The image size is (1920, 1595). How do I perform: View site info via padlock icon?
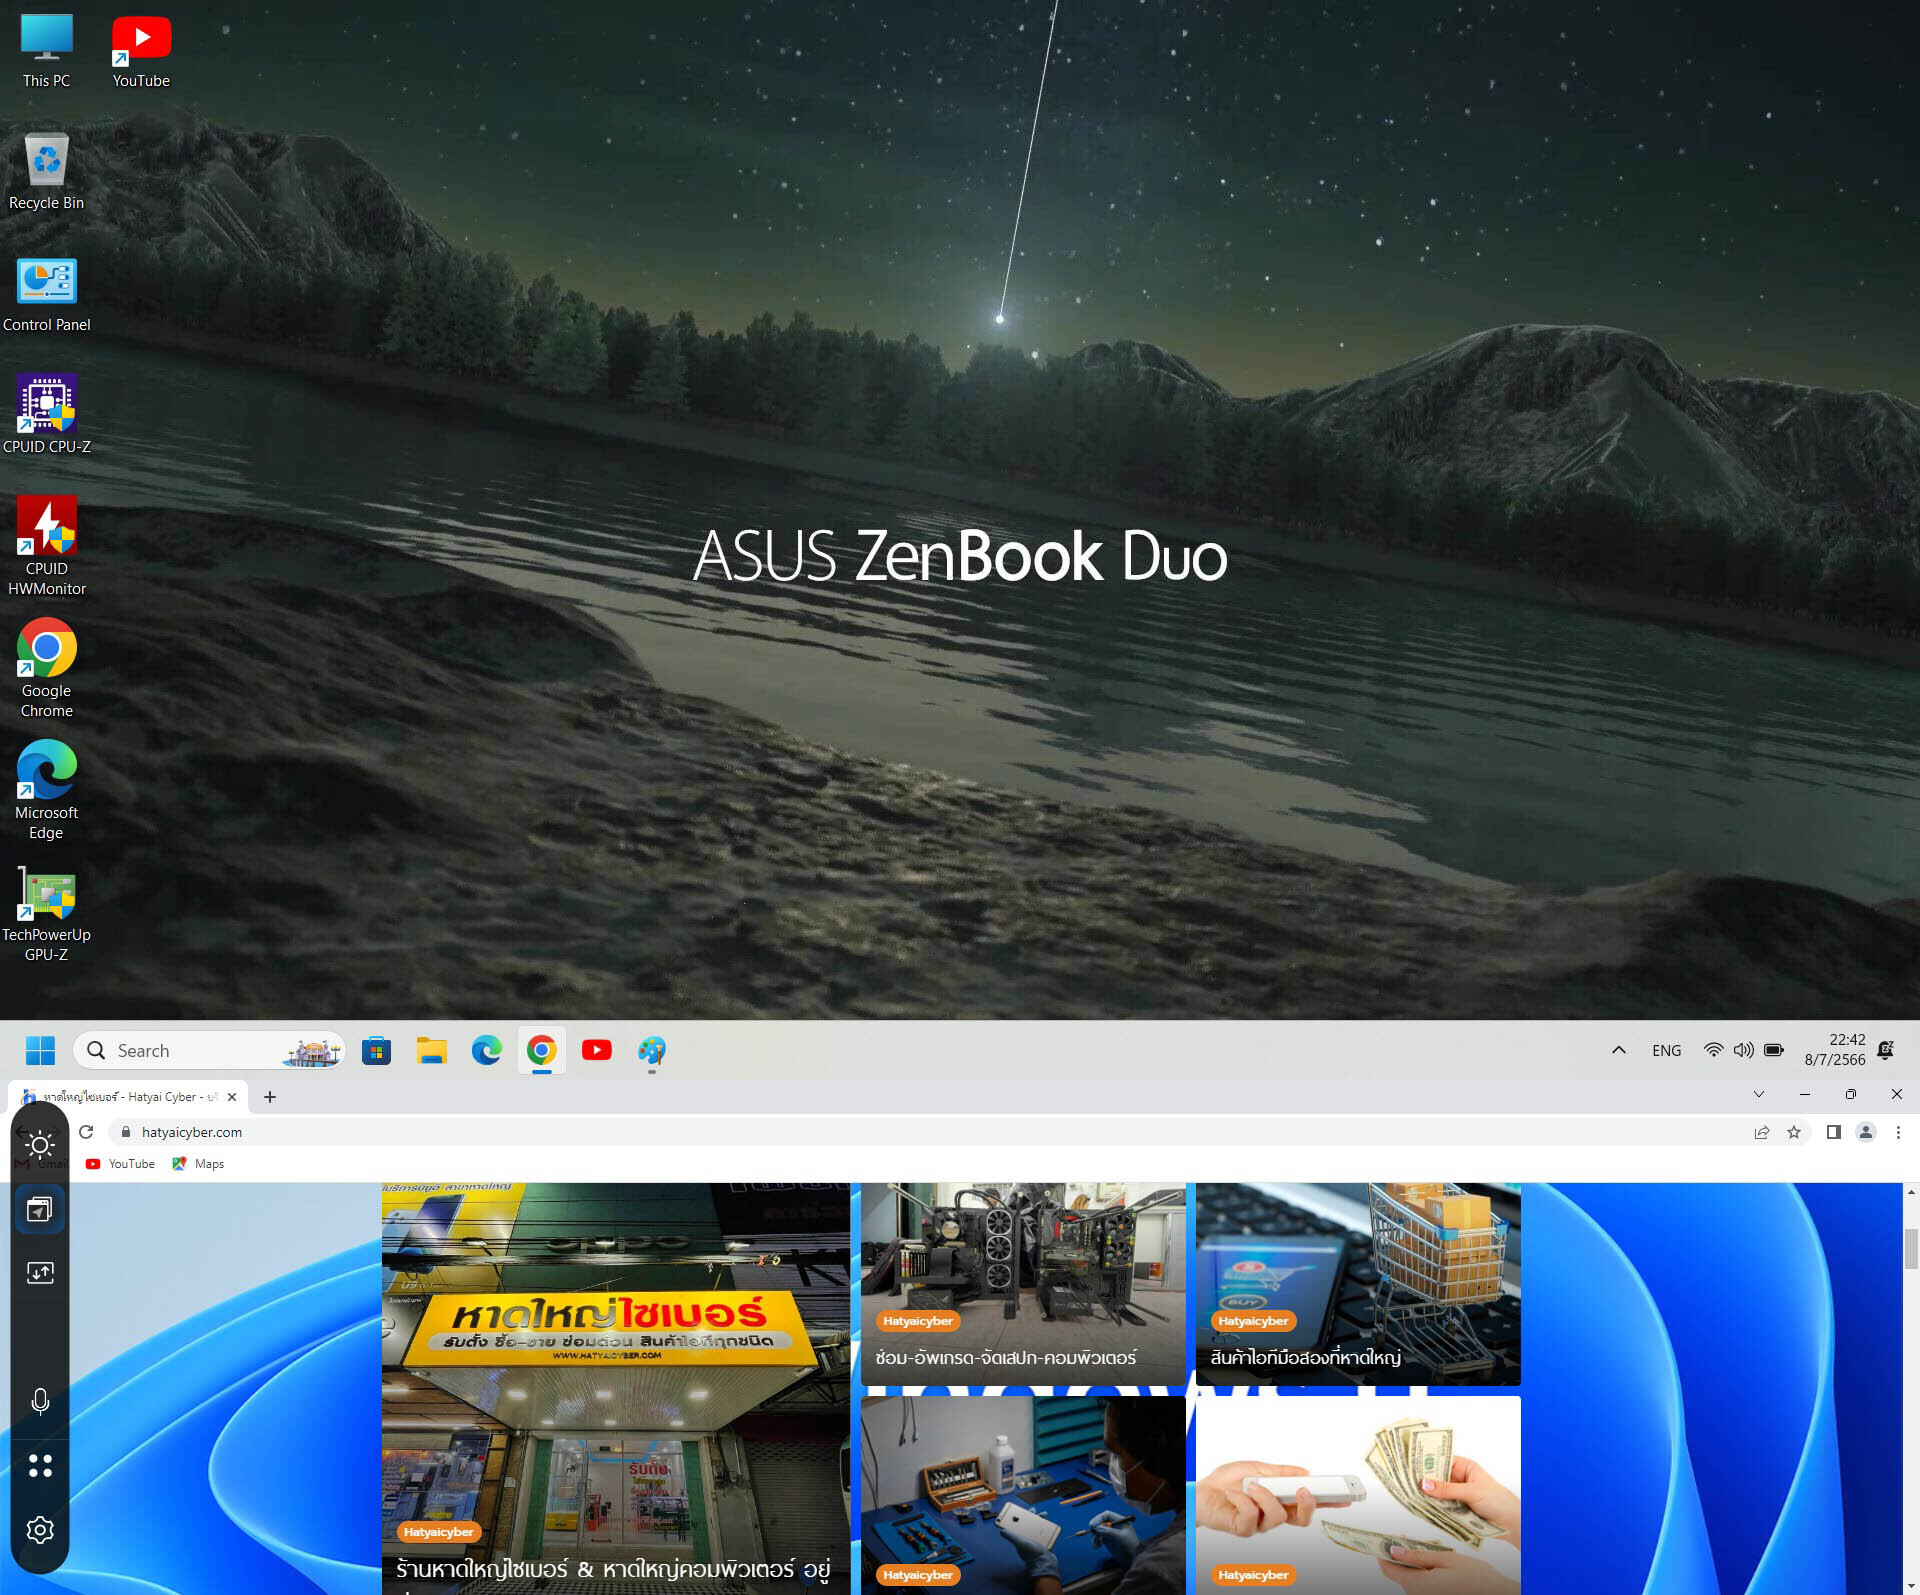(x=125, y=1132)
